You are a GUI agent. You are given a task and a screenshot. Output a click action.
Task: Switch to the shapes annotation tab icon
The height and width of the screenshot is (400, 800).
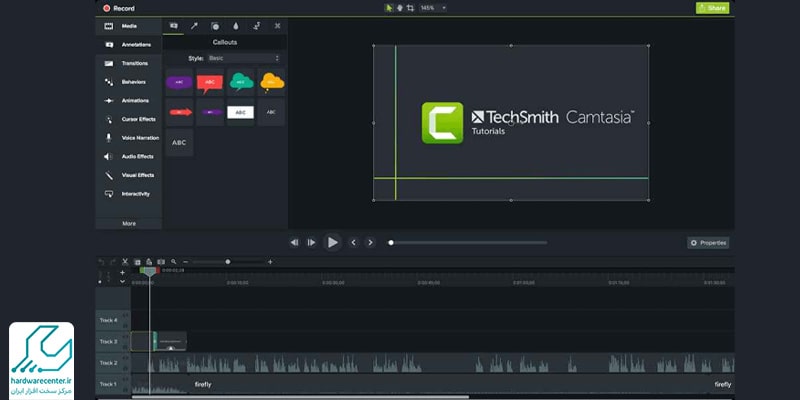point(215,26)
